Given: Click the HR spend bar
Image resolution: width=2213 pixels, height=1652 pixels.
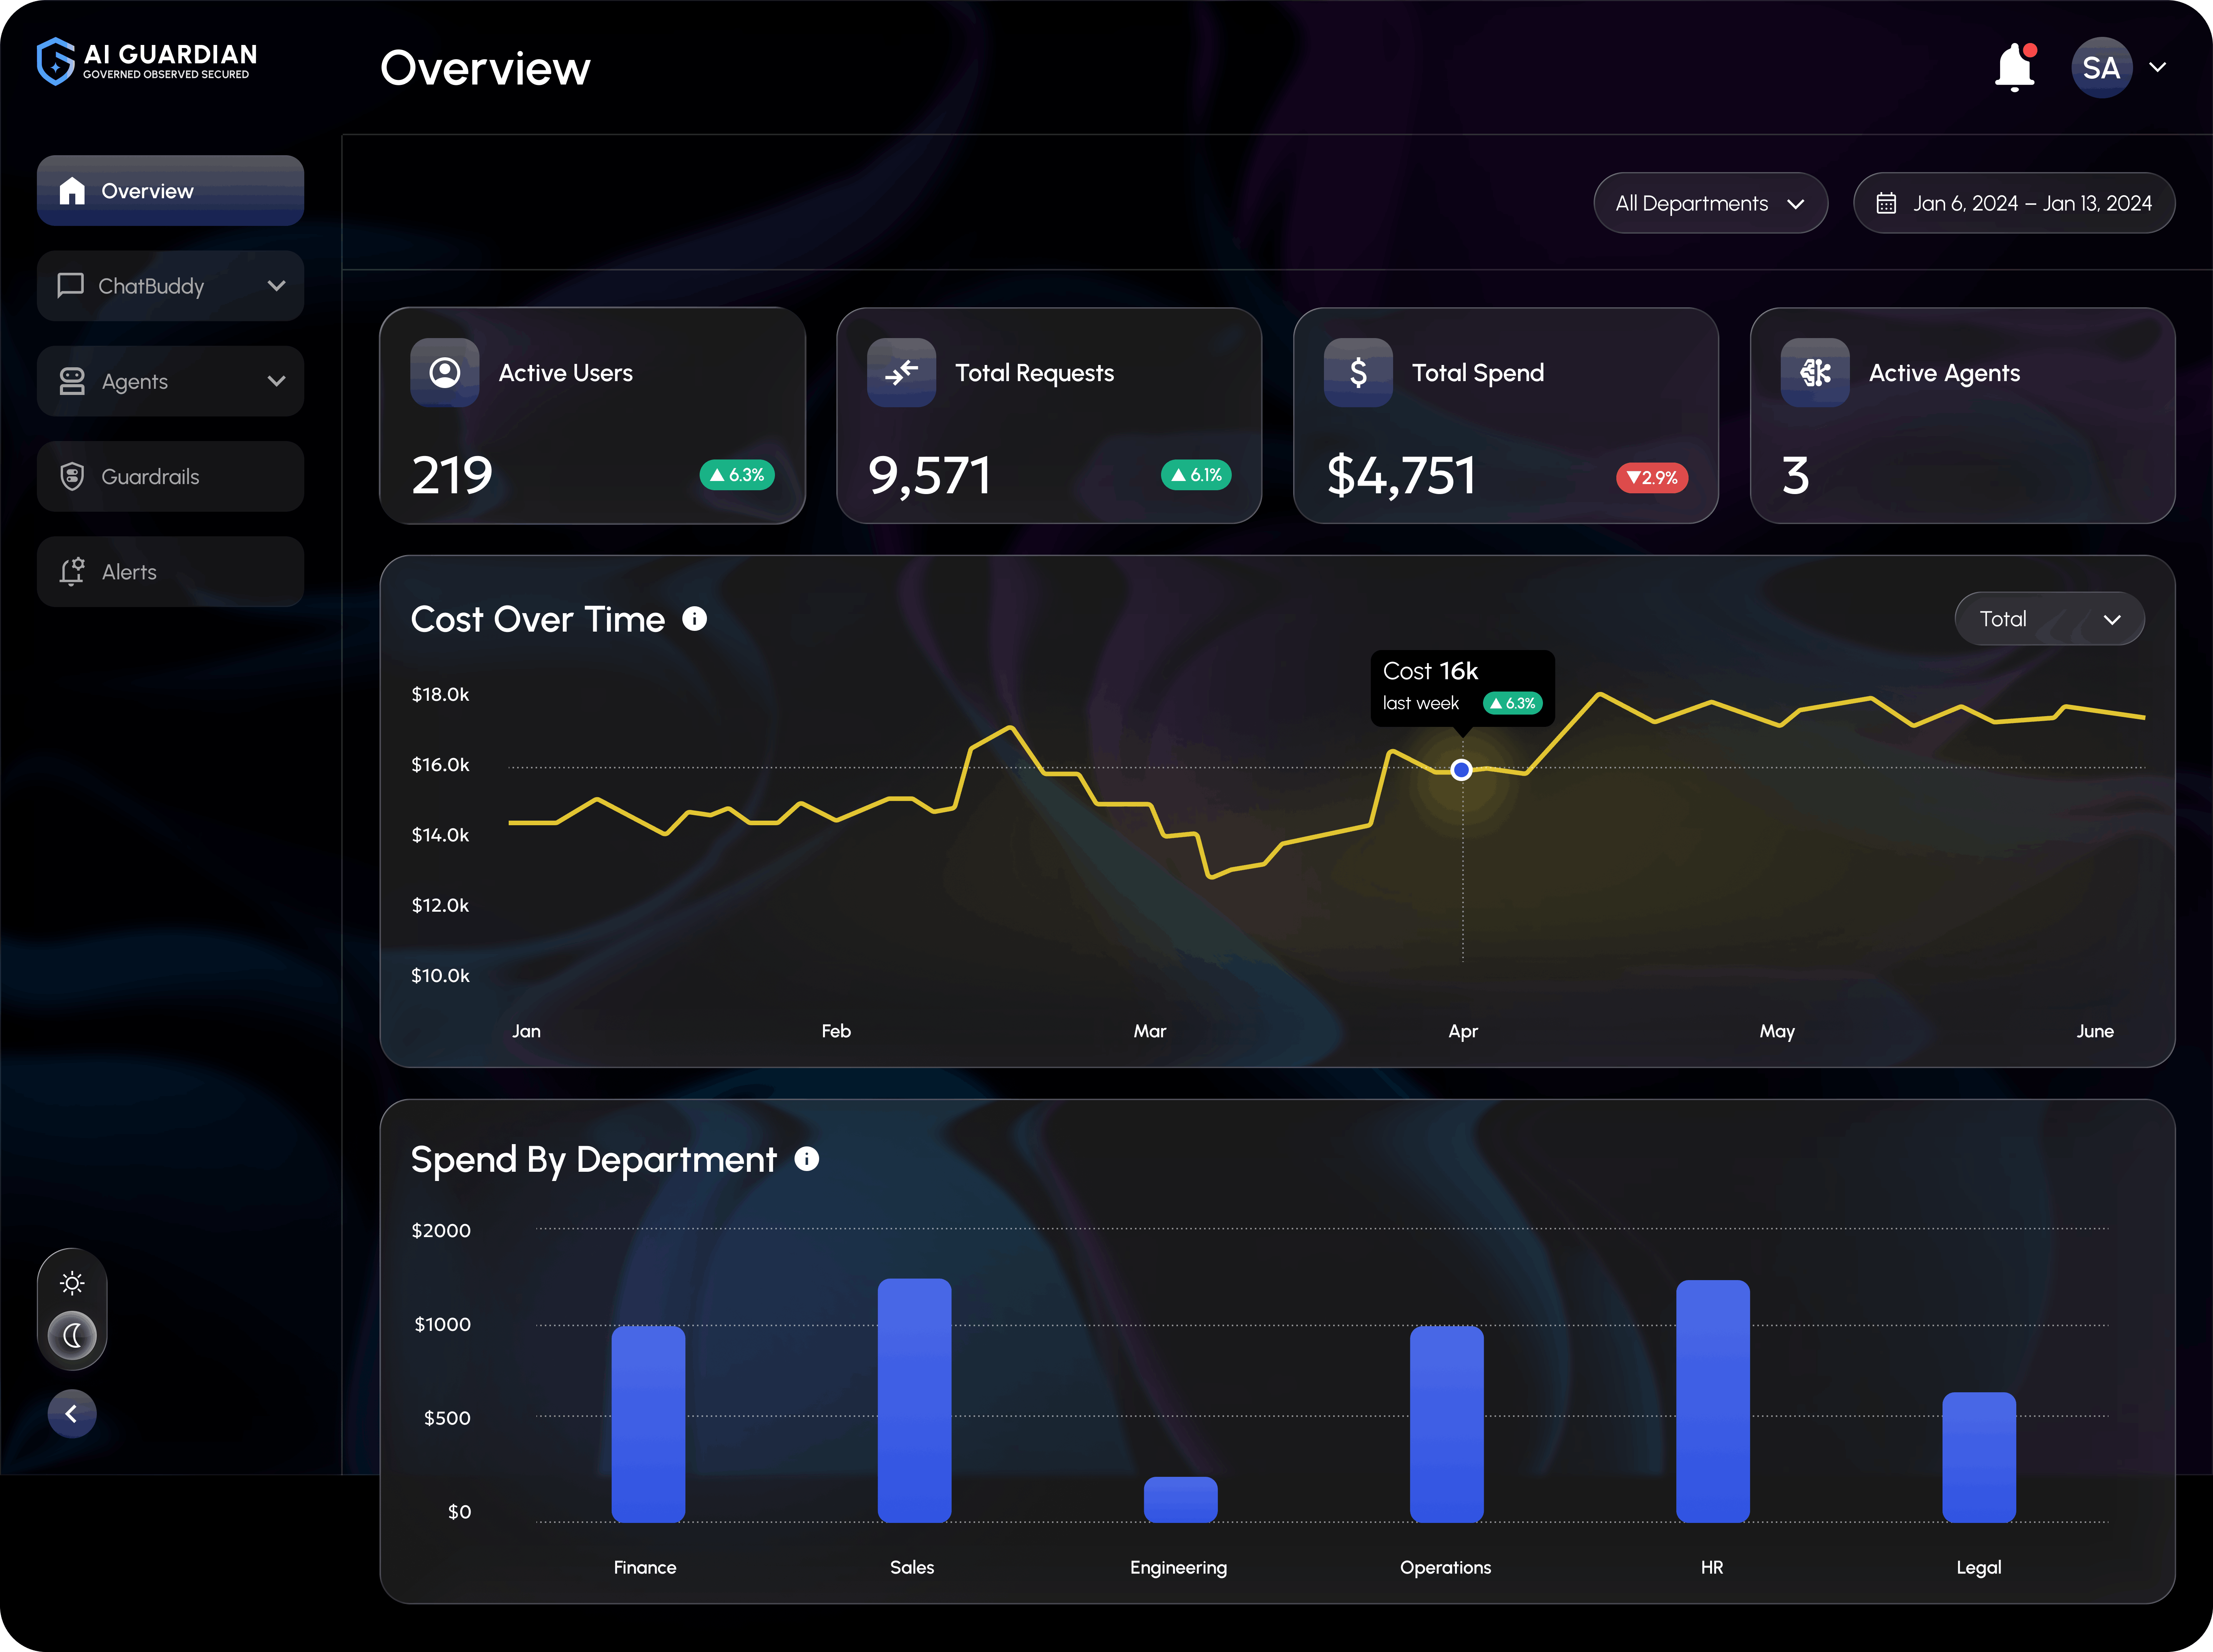Looking at the screenshot, I should 1713,1401.
